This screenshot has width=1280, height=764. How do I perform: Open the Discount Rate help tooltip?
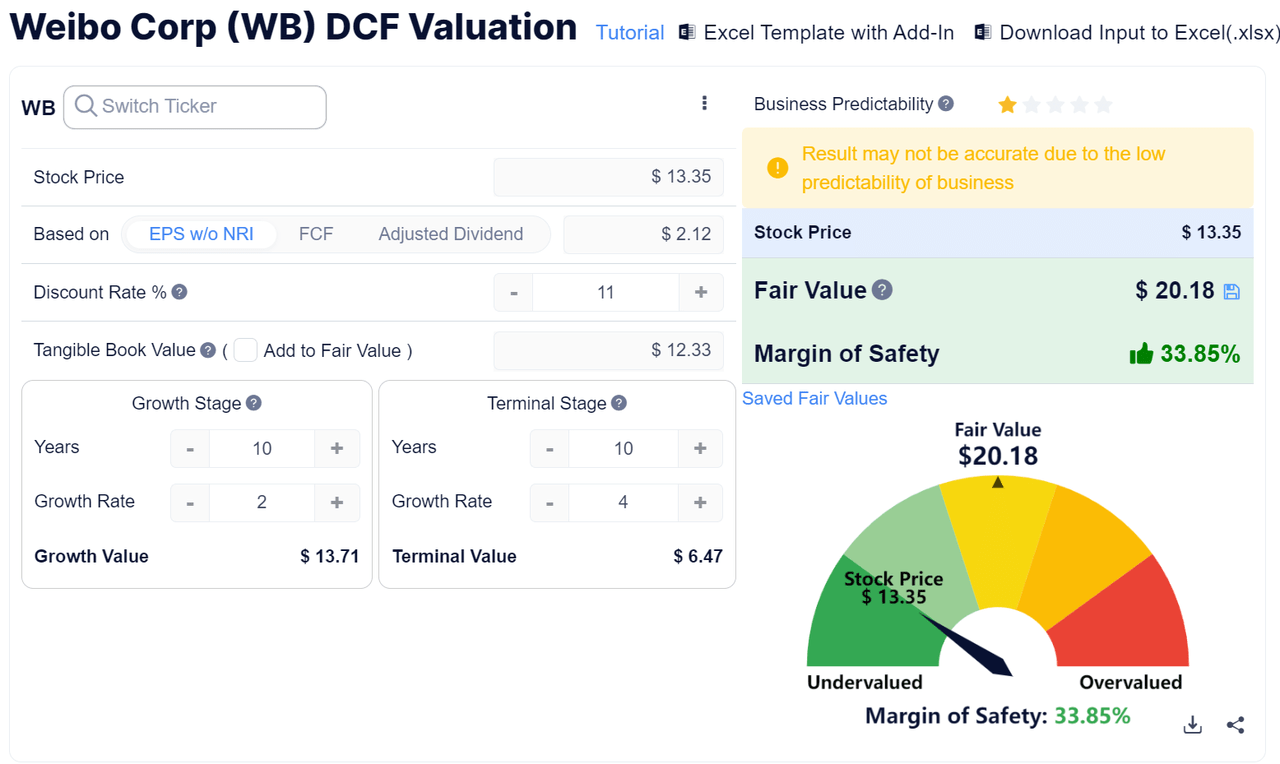(178, 292)
